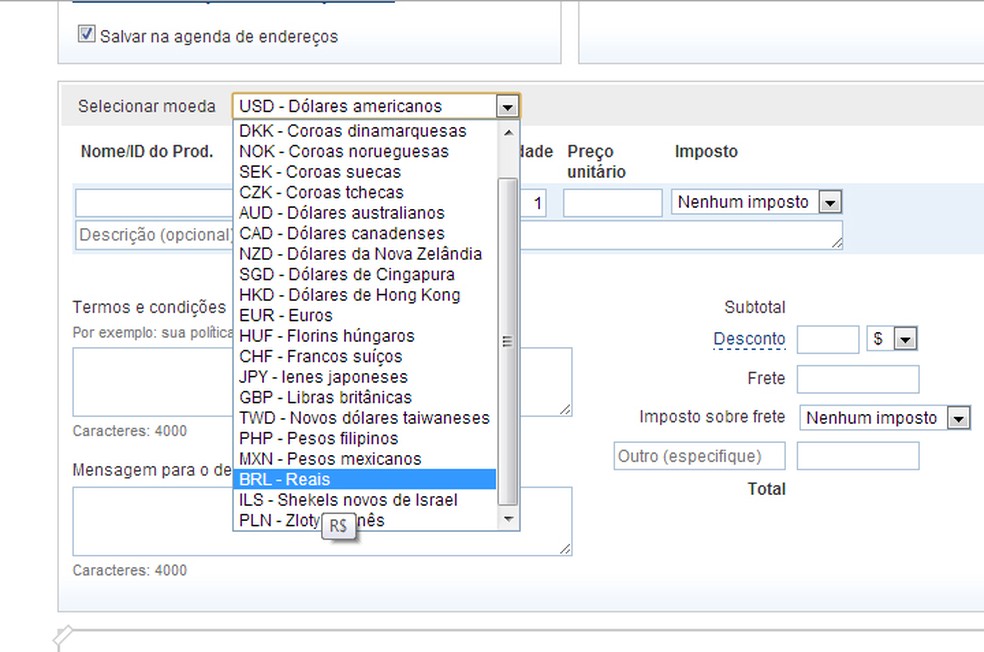Open the 'Nenhum imposto' product tax dropdown
The width and height of the screenshot is (984, 652).
tap(829, 203)
